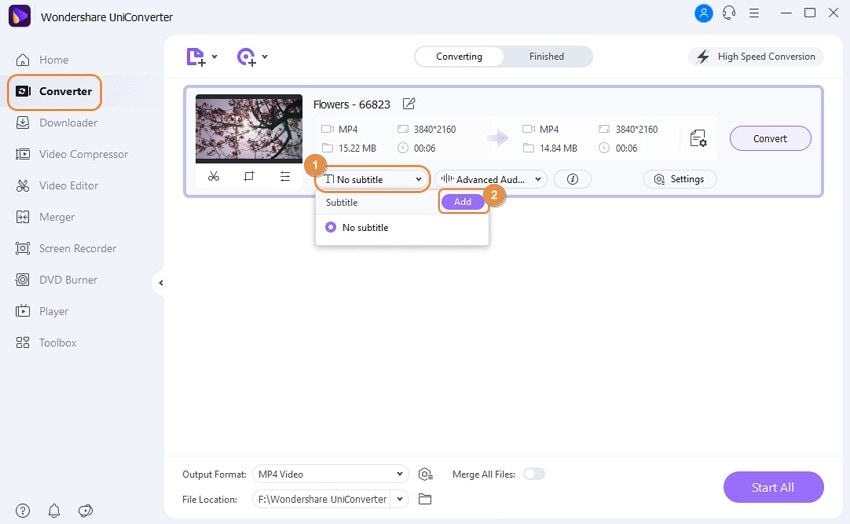Open the headset support icon
Image resolution: width=850 pixels, height=524 pixels.
coord(729,13)
